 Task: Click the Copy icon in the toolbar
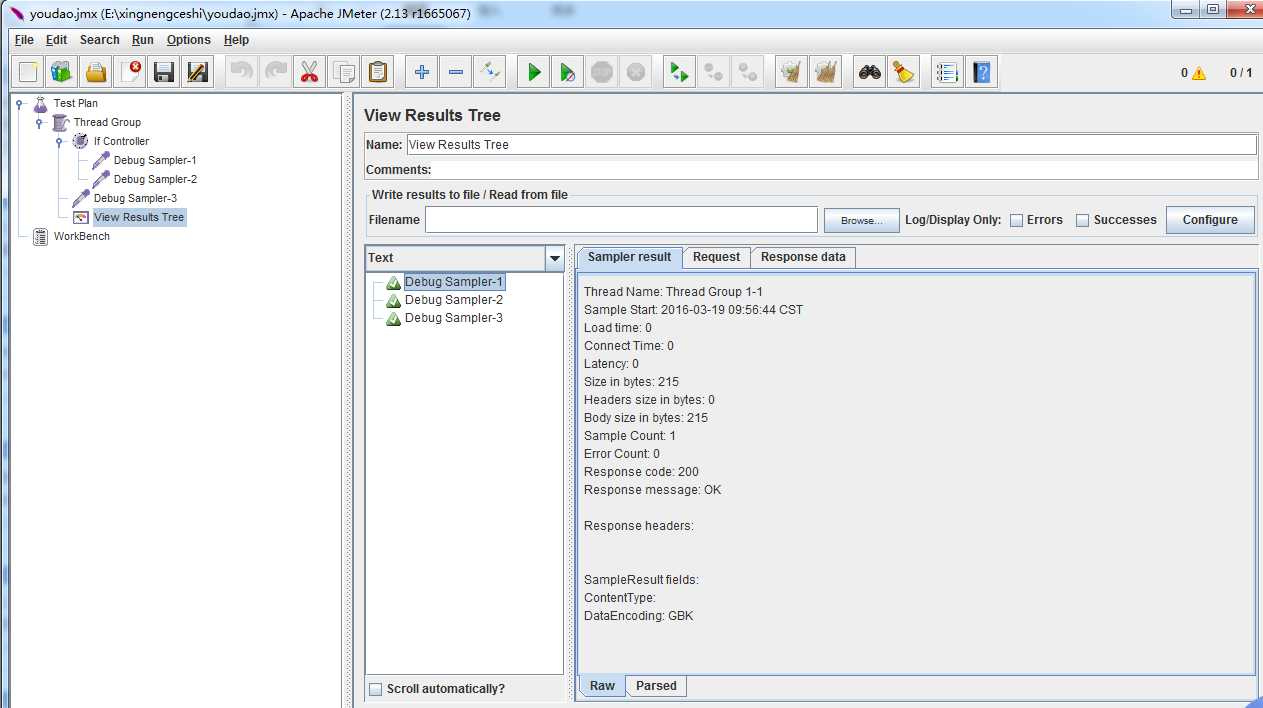(x=344, y=72)
